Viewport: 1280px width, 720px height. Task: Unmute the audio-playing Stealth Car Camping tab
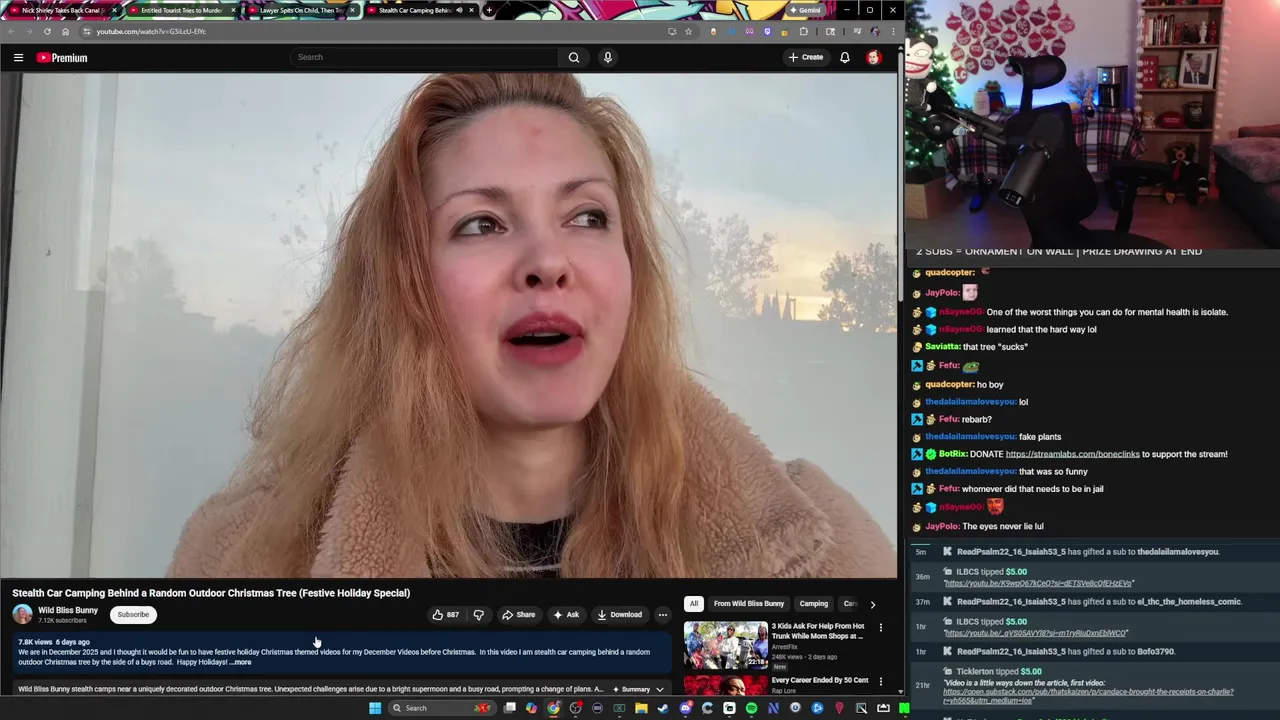pos(459,10)
